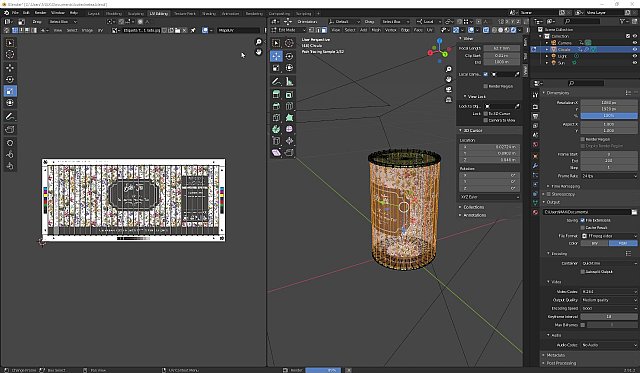Open the Mesh menu in 3D viewport
640x373 pixels.
click(376, 30)
